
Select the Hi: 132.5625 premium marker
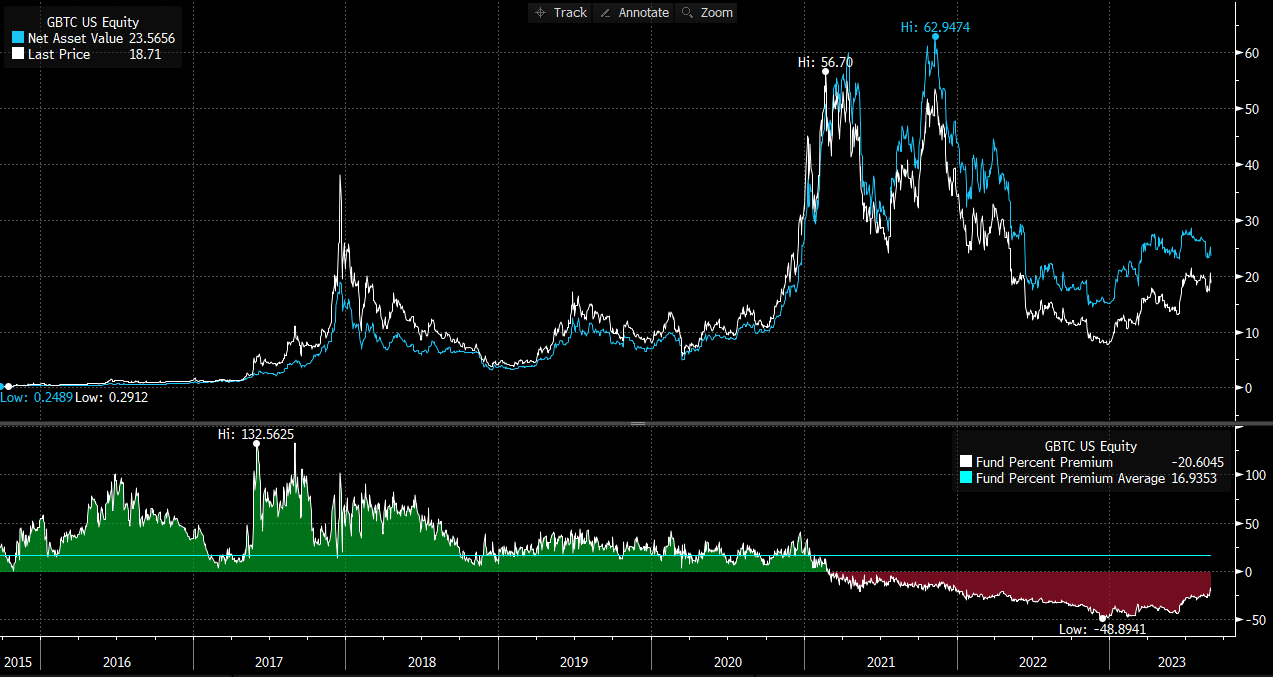tap(257, 443)
